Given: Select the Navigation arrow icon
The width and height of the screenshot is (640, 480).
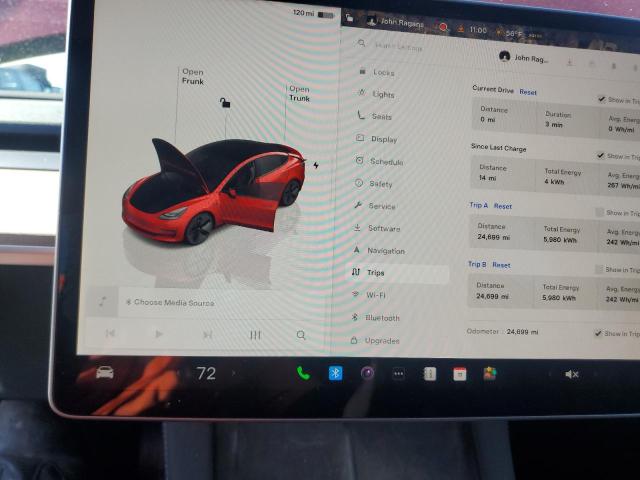Looking at the screenshot, I should click(x=357, y=250).
